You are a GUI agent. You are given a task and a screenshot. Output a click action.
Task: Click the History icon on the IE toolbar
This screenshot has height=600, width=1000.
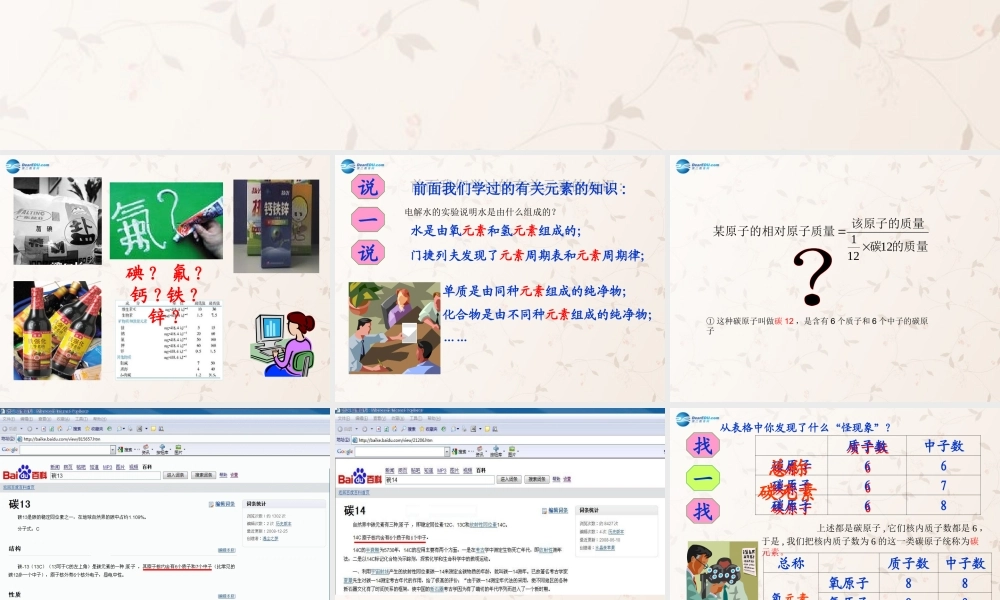coord(109,428)
